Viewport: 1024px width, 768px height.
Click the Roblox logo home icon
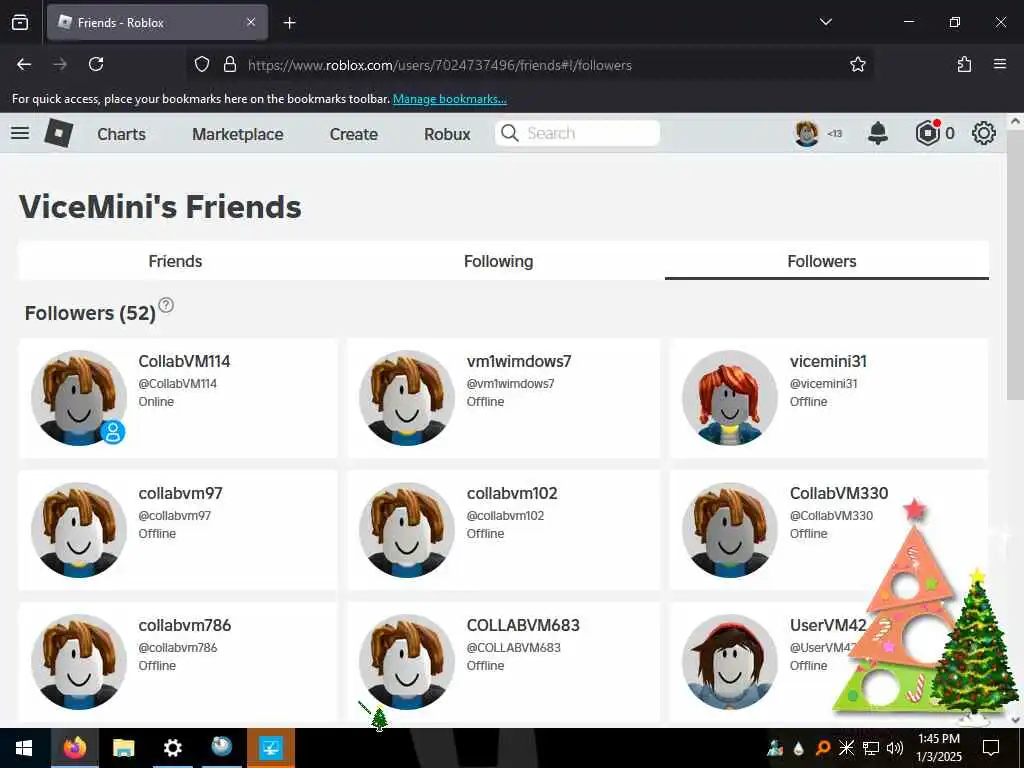point(59,133)
